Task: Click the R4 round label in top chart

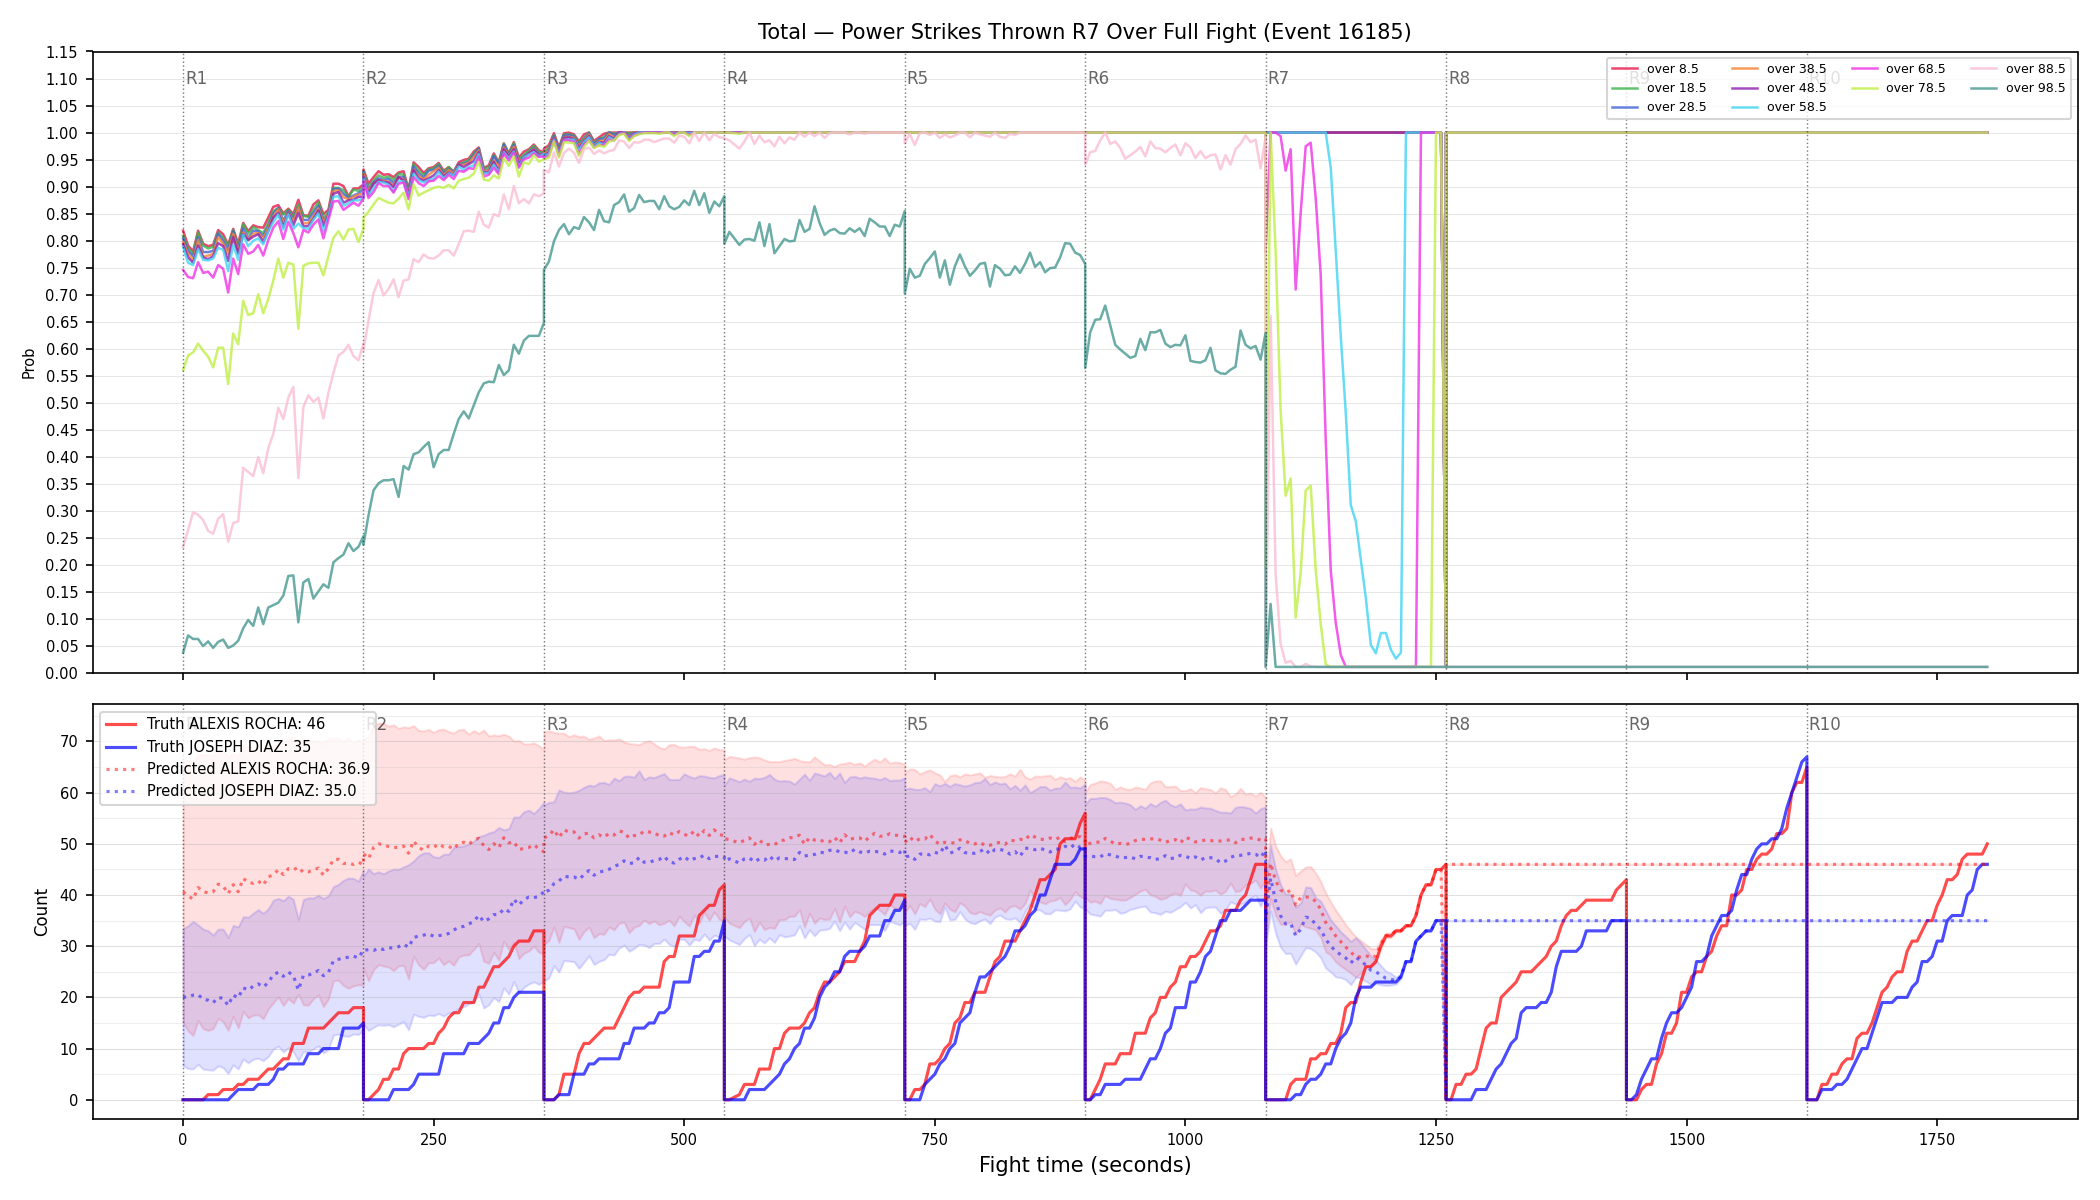Action: [x=737, y=78]
